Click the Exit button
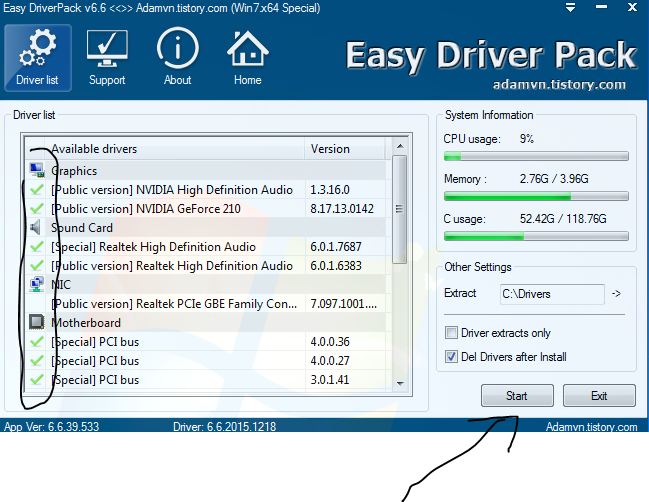The width and height of the screenshot is (649, 502). pyautogui.click(x=599, y=396)
